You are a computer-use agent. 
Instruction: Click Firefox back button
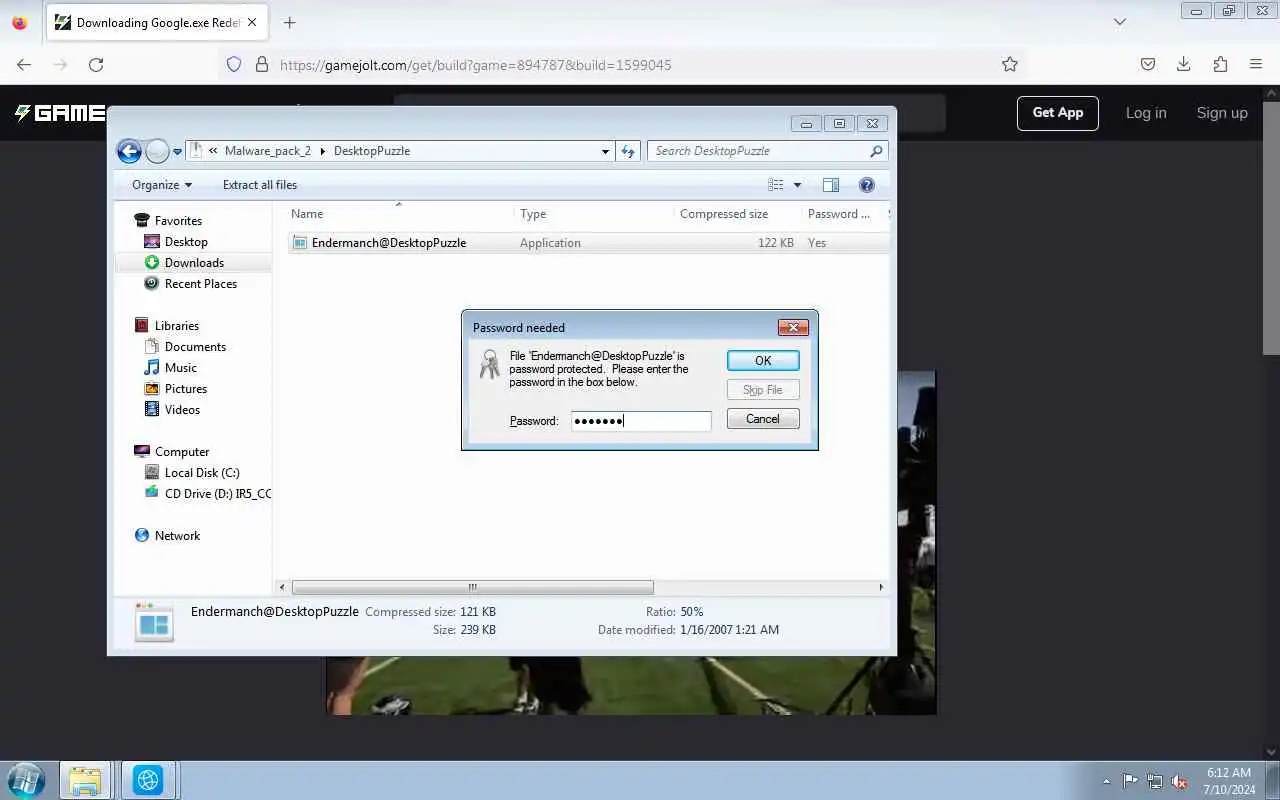pos(24,64)
